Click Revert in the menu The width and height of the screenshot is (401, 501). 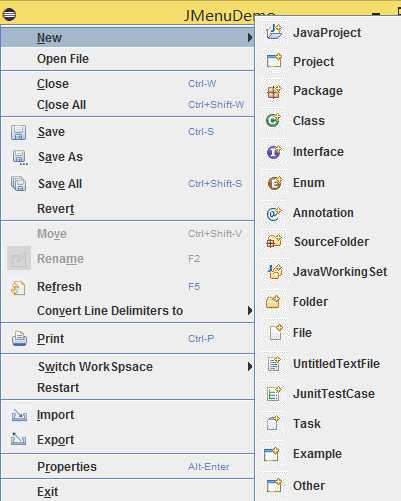point(127,209)
